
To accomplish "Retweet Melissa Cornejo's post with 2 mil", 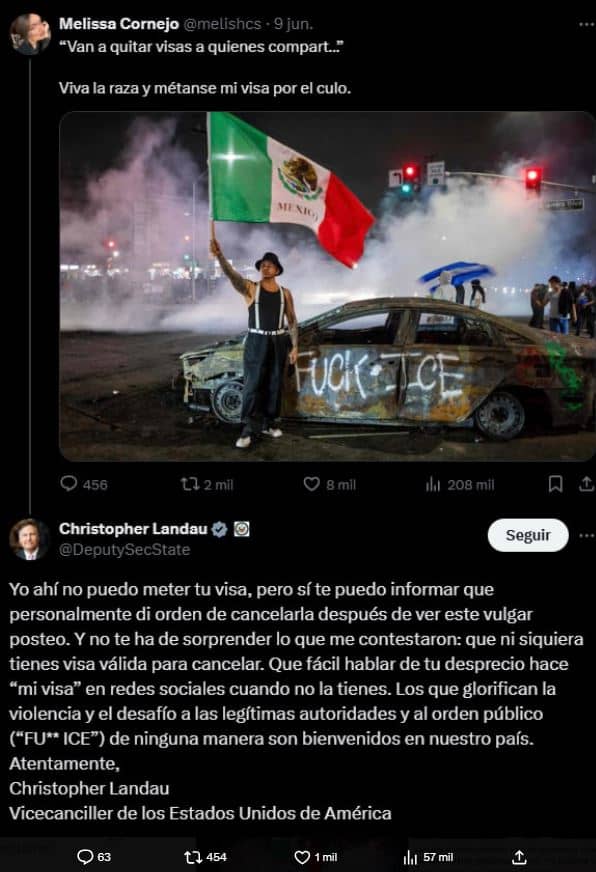I will pyautogui.click(x=207, y=484).
